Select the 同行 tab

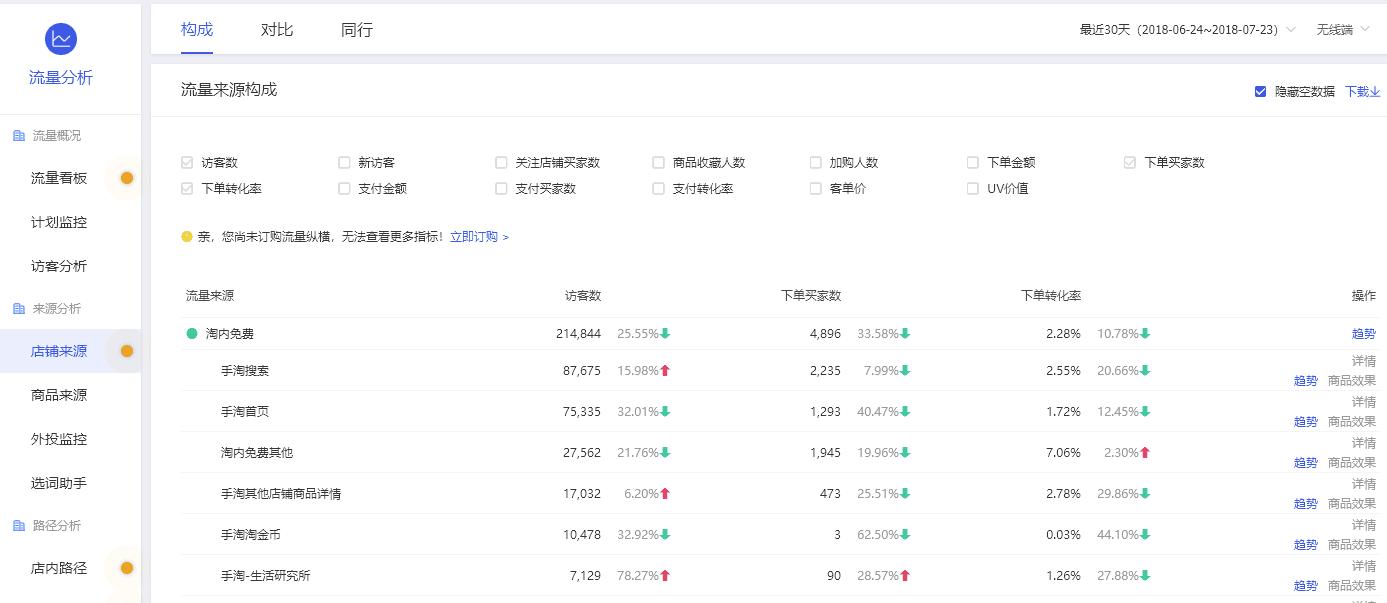(356, 30)
